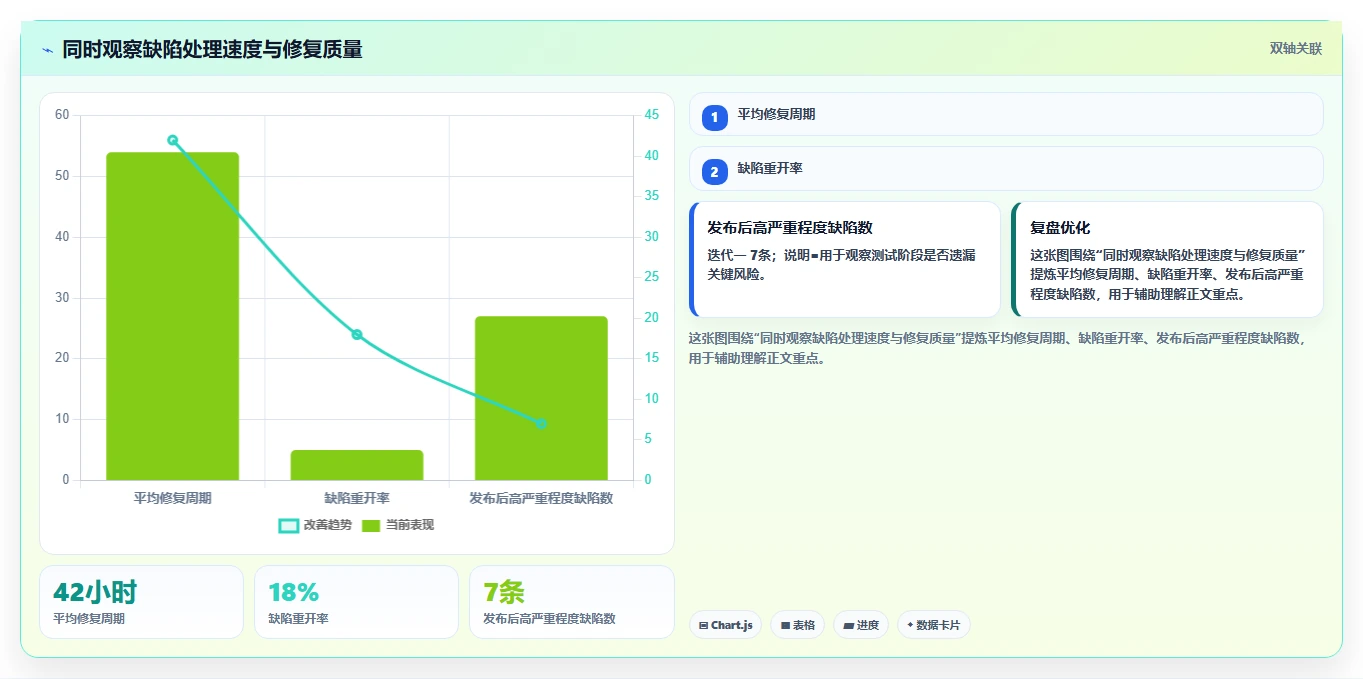Click the 双轴关联 label in the header
The height and width of the screenshot is (679, 1363).
point(1296,49)
